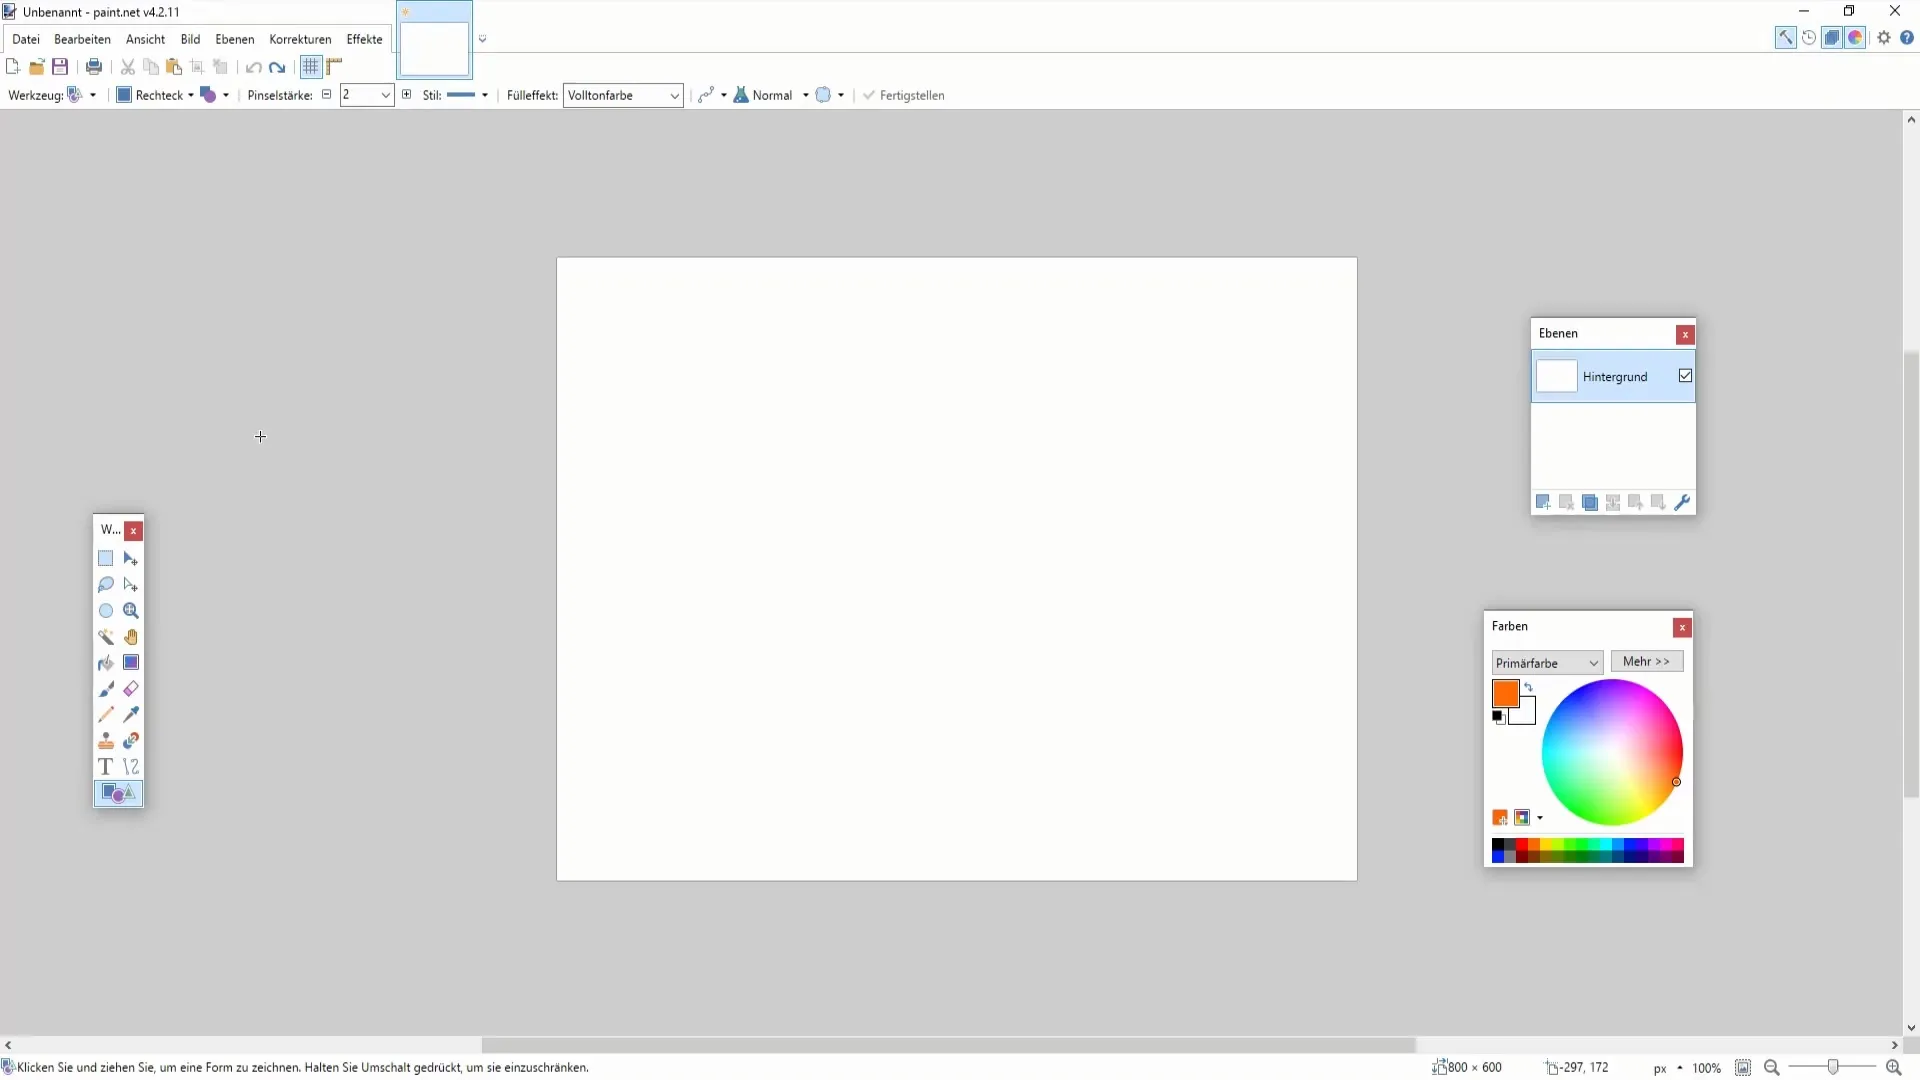The image size is (1920, 1080).
Task: Select the Recolor tool
Action: point(131,741)
